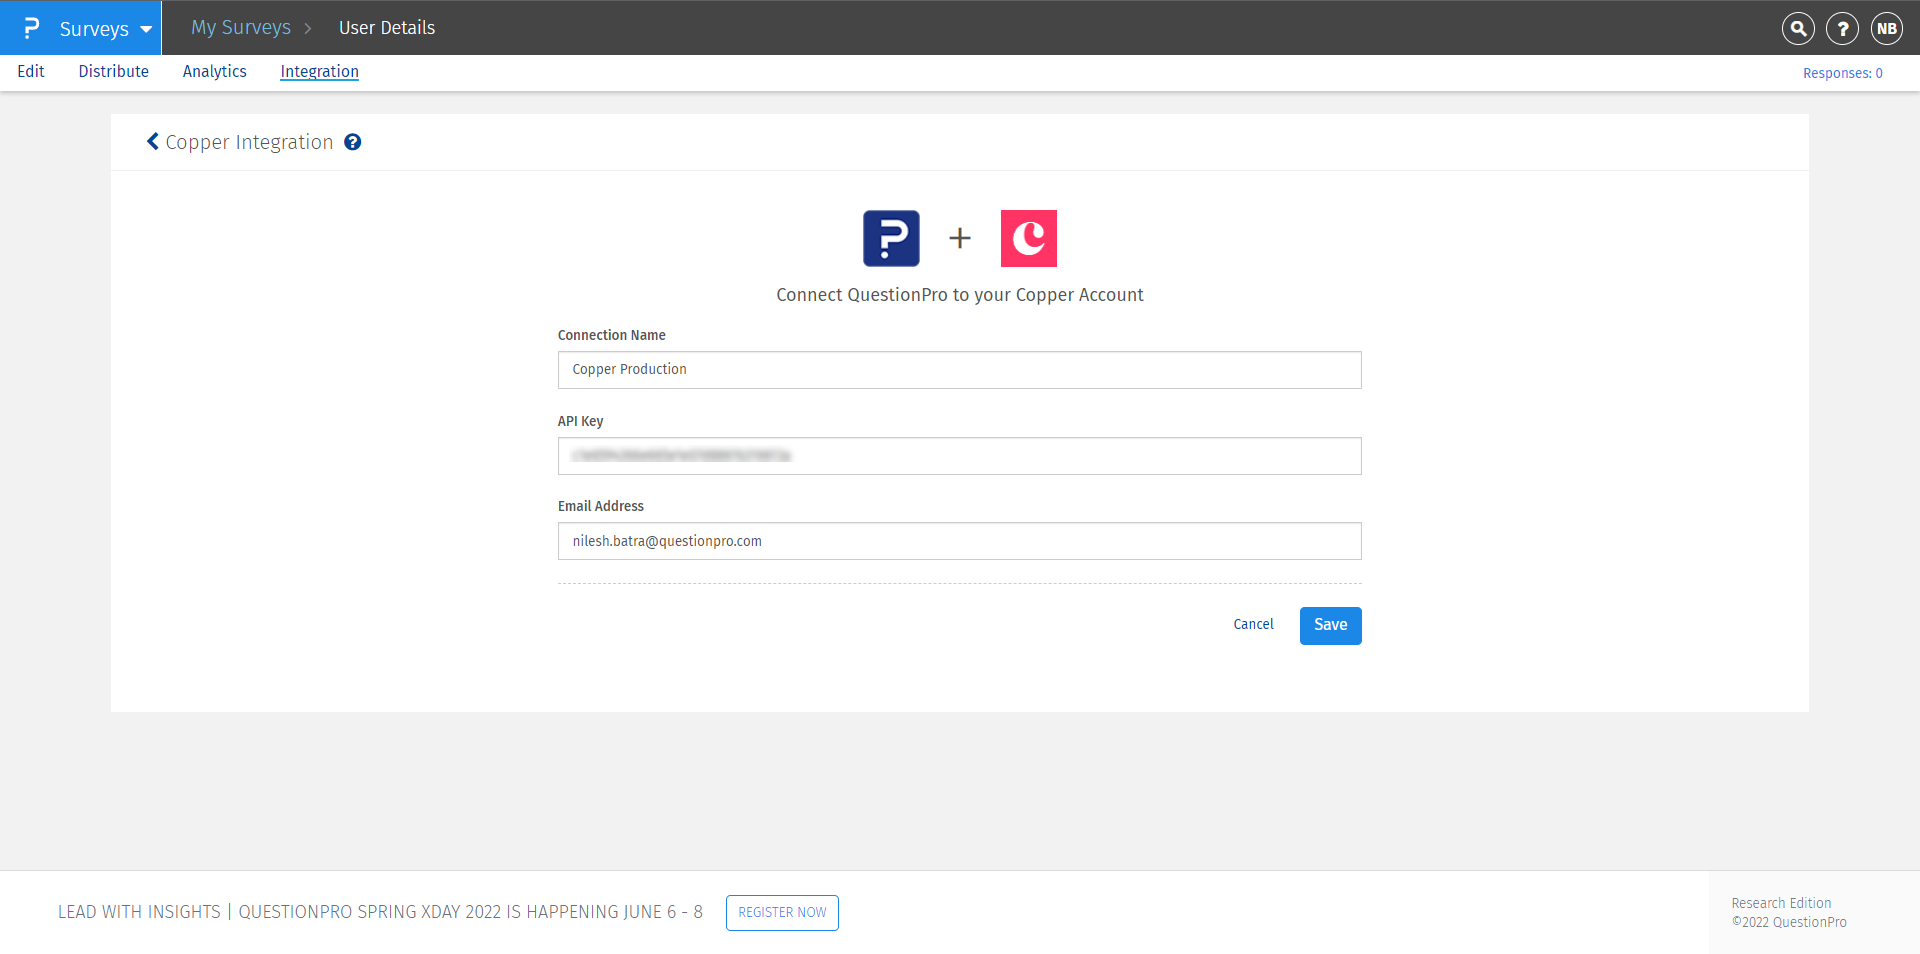The image size is (1920, 954).
Task: Save the Copper connection settings
Action: point(1330,625)
